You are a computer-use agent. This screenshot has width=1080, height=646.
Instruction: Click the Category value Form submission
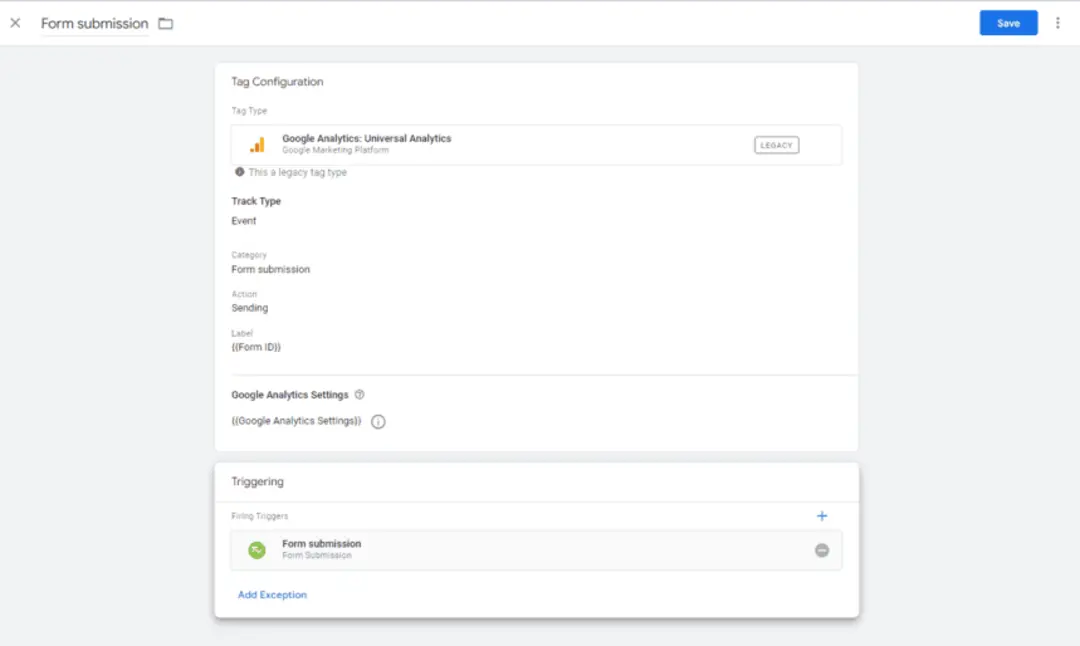pyautogui.click(x=271, y=269)
